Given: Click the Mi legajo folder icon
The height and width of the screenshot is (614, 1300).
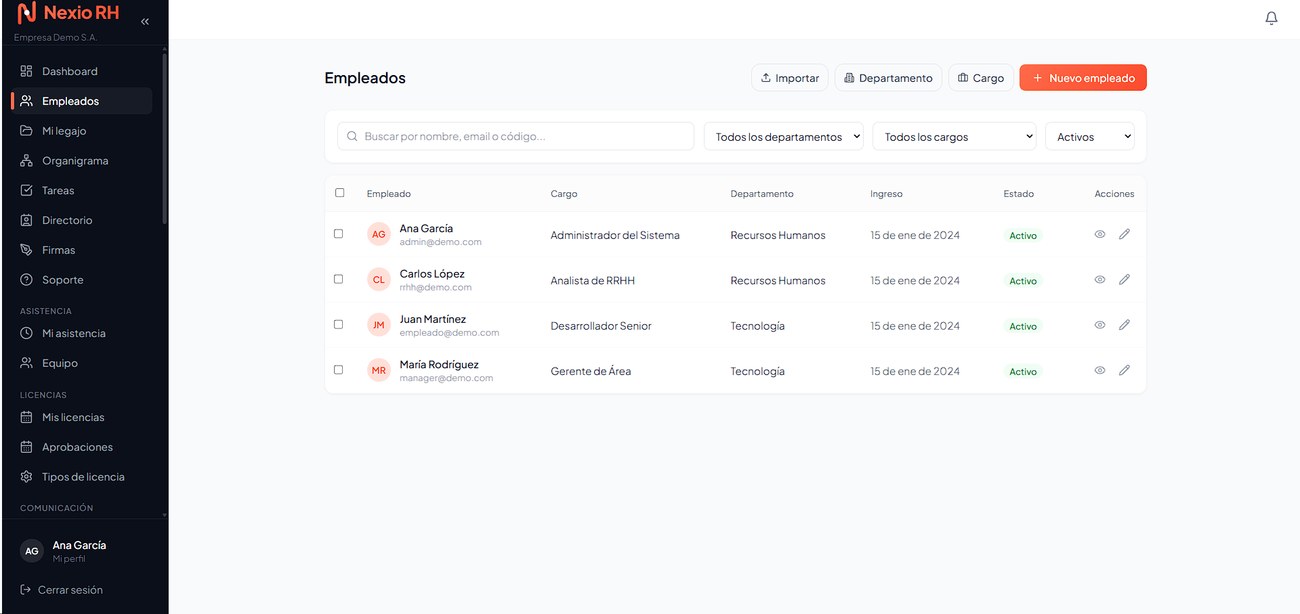Looking at the screenshot, I should pyautogui.click(x=27, y=131).
